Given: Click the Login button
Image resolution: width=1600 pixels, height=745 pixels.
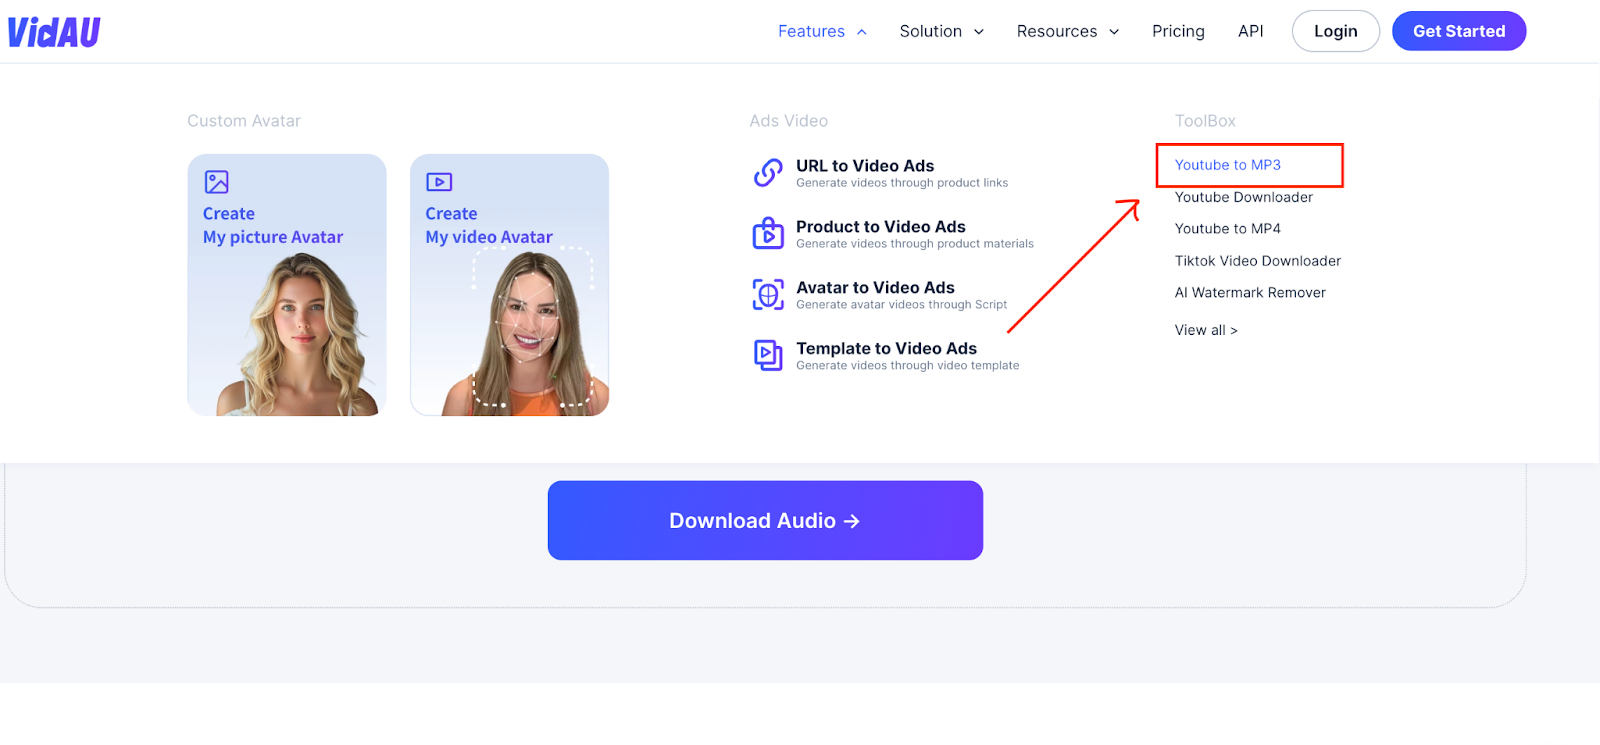Looking at the screenshot, I should [x=1335, y=31].
